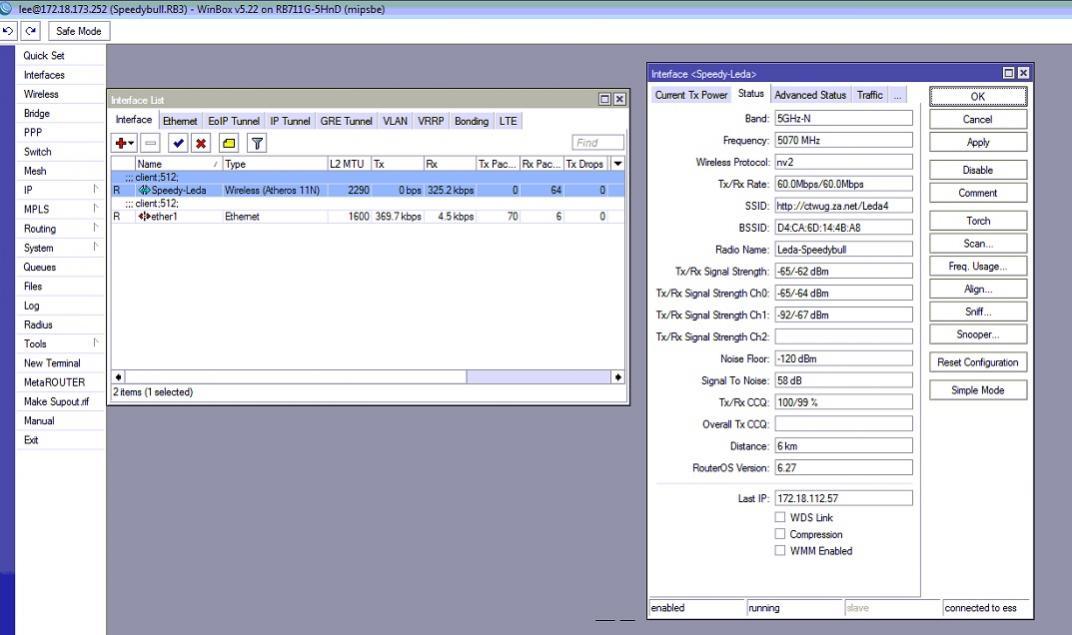Click the red X Disable icon
Viewport: 1072px width, 635px height.
click(x=201, y=144)
